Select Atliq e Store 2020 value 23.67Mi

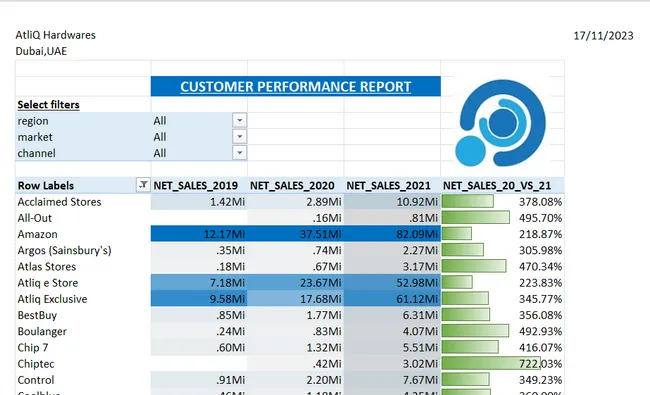(x=296, y=283)
